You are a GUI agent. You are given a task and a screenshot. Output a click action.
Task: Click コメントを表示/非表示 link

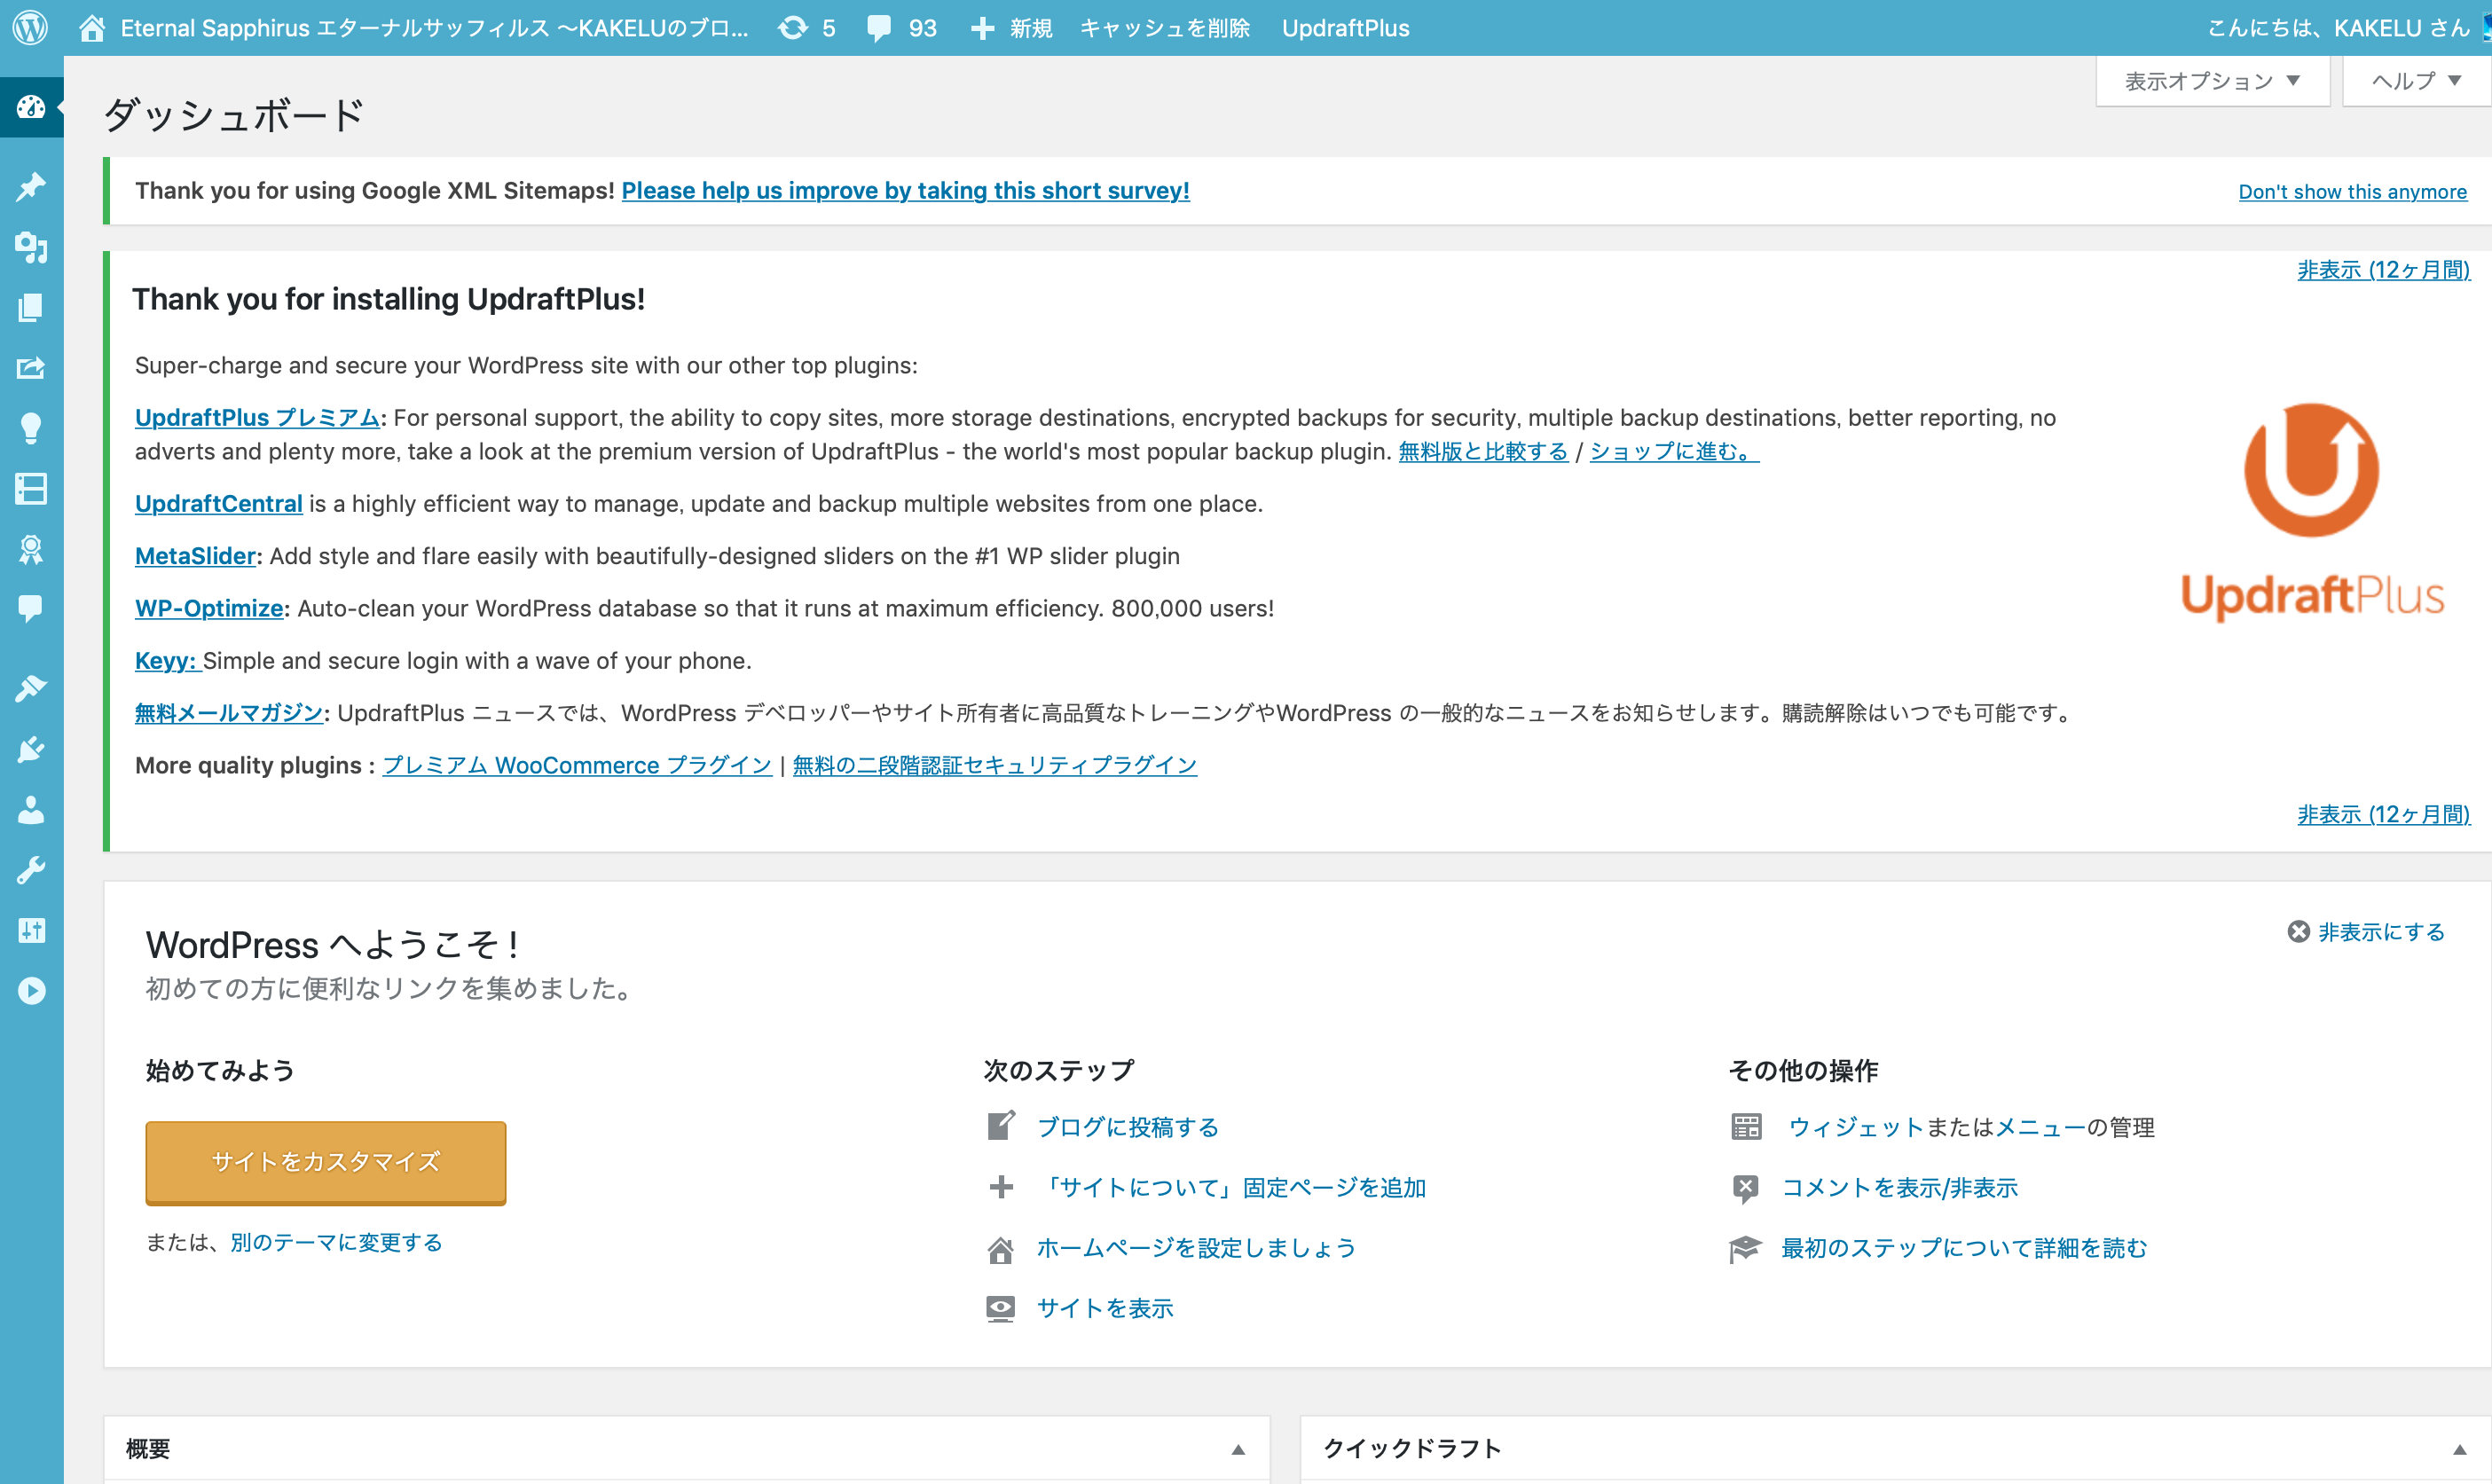pyautogui.click(x=1899, y=1187)
